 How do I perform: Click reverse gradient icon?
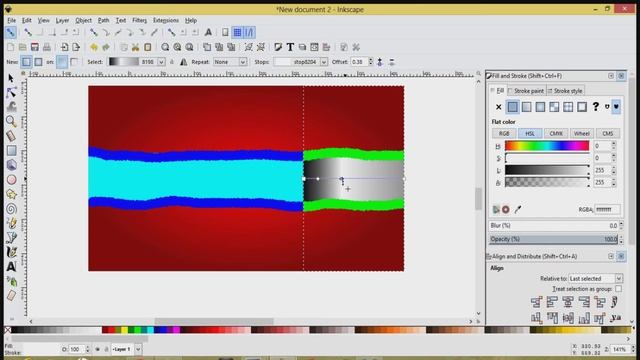[184, 62]
